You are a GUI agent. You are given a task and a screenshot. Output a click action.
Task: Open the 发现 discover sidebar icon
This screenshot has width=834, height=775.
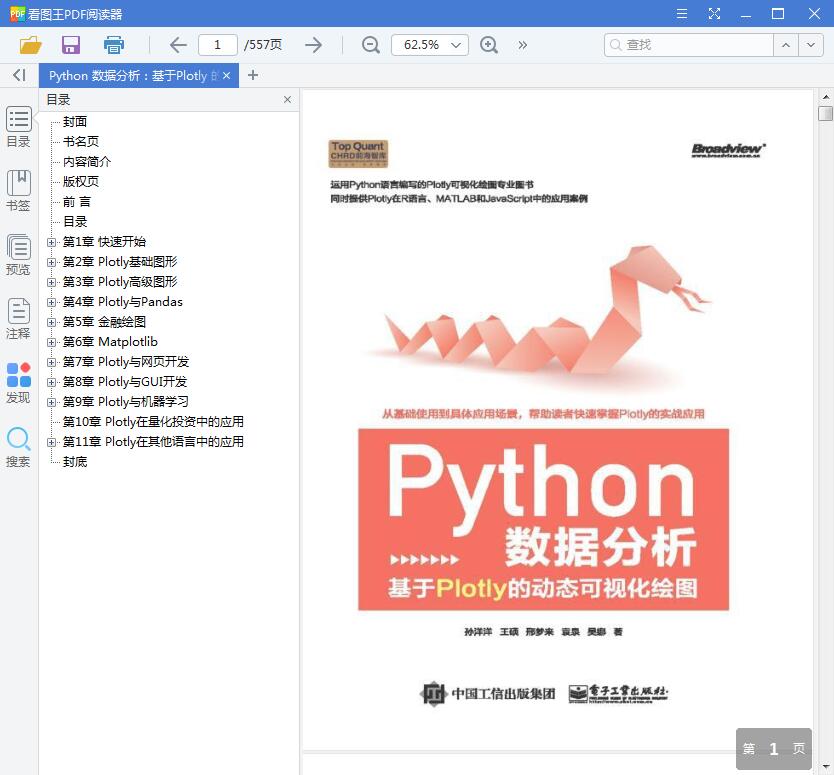pos(19,383)
